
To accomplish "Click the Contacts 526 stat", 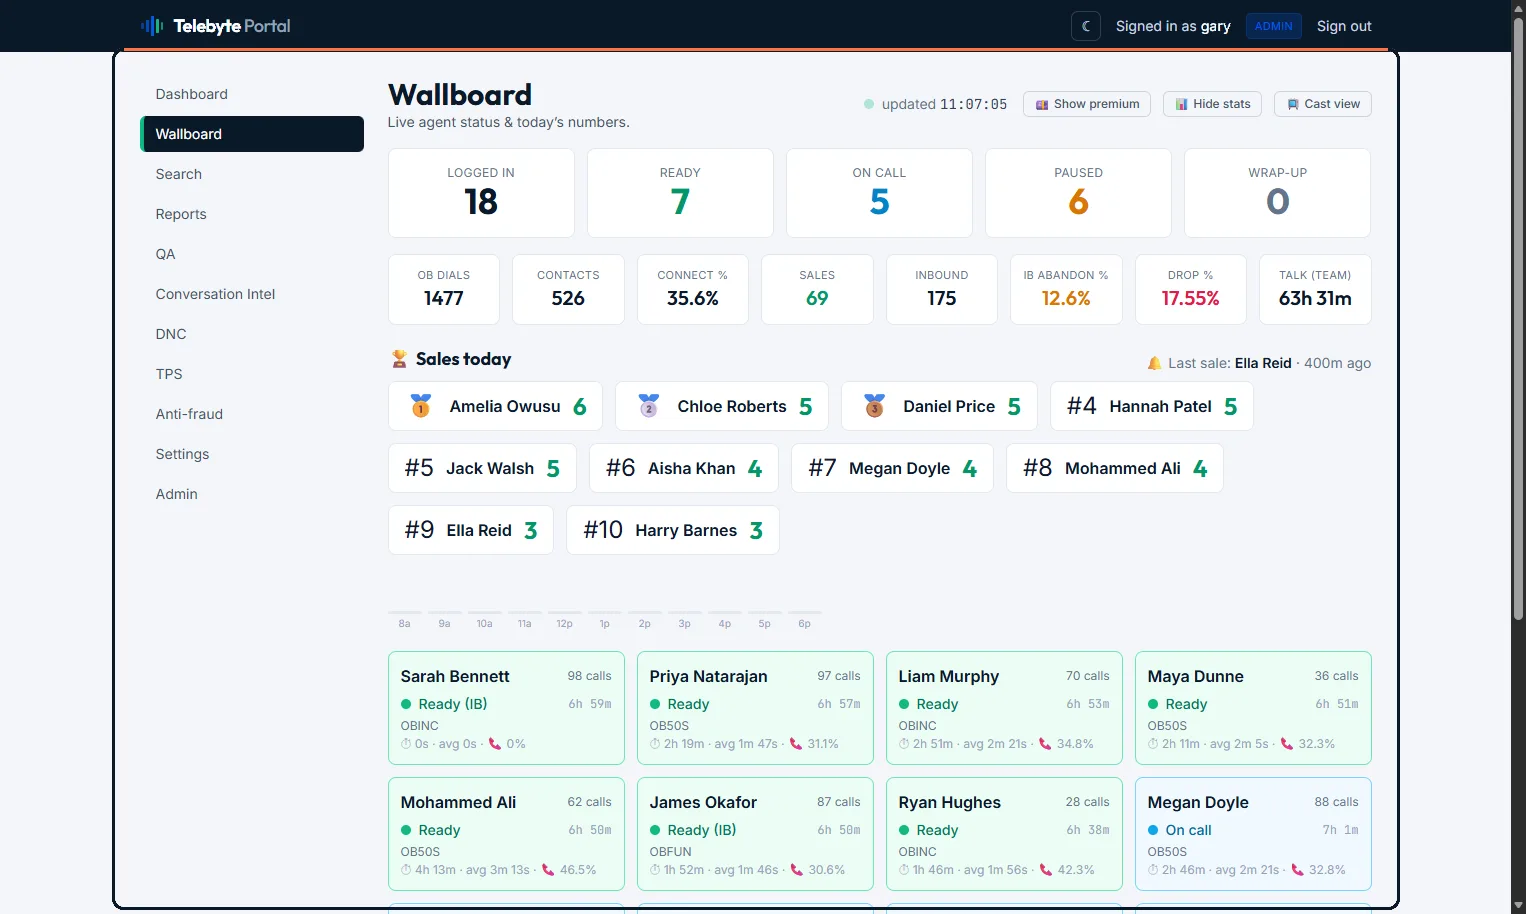I will tap(568, 289).
